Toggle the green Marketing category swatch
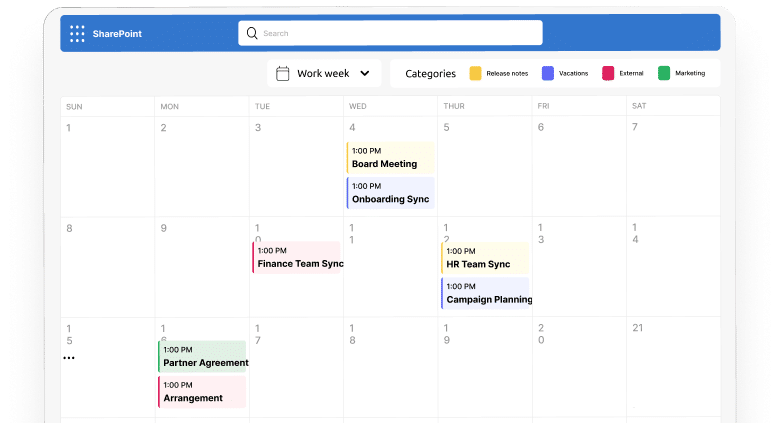Image resolution: width=778 pixels, height=423 pixels. [x=664, y=73]
